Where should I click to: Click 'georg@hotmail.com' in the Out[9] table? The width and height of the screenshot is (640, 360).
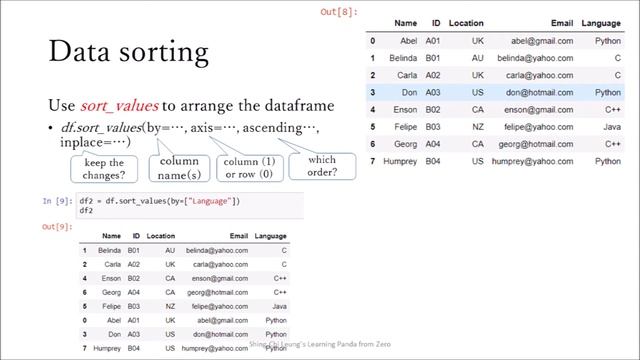coord(218,292)
